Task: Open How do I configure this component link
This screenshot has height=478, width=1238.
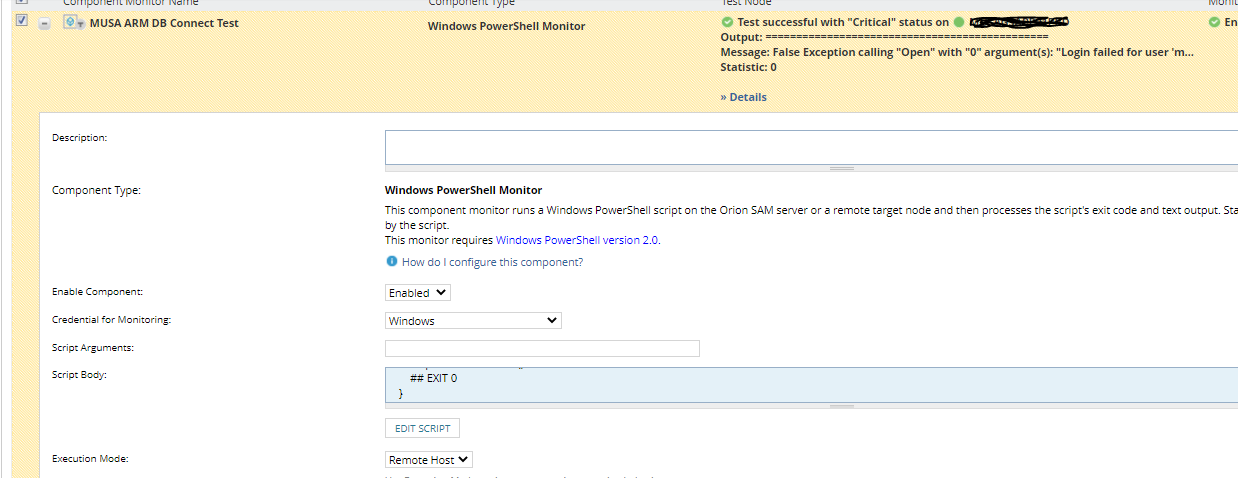Action: (492, 262)
